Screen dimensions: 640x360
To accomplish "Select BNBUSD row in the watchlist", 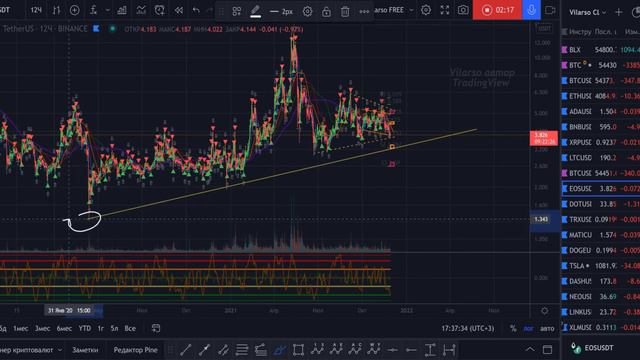I will tap(601, 127).
